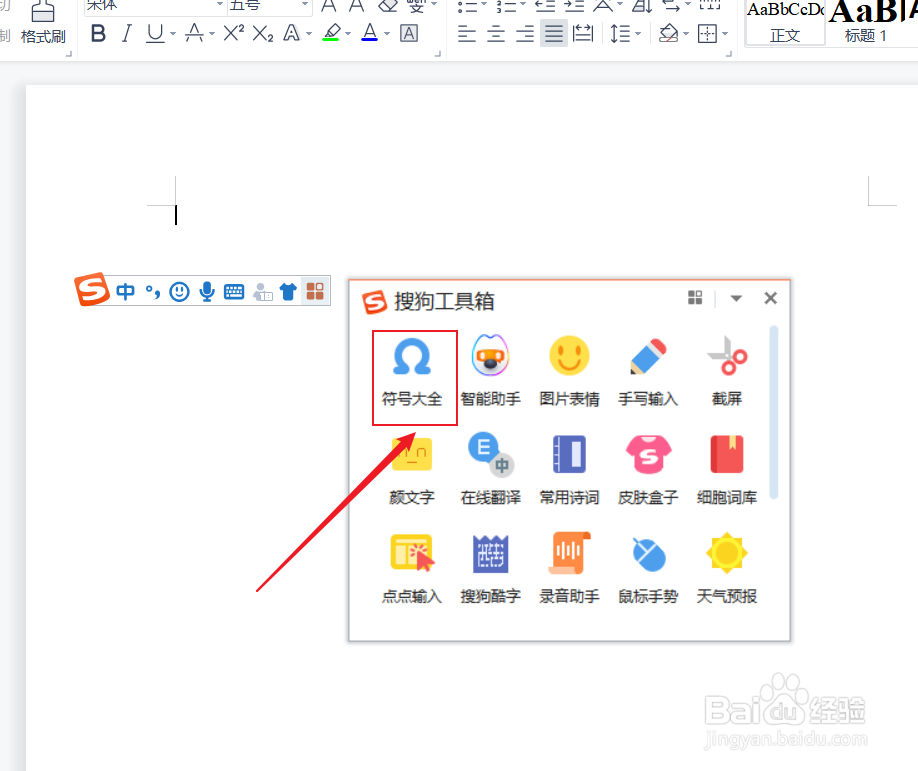This screenshot has width=918, height=771.
Task: Click the Sogou S logo on input bar
Action: click(x=92, y=289)
